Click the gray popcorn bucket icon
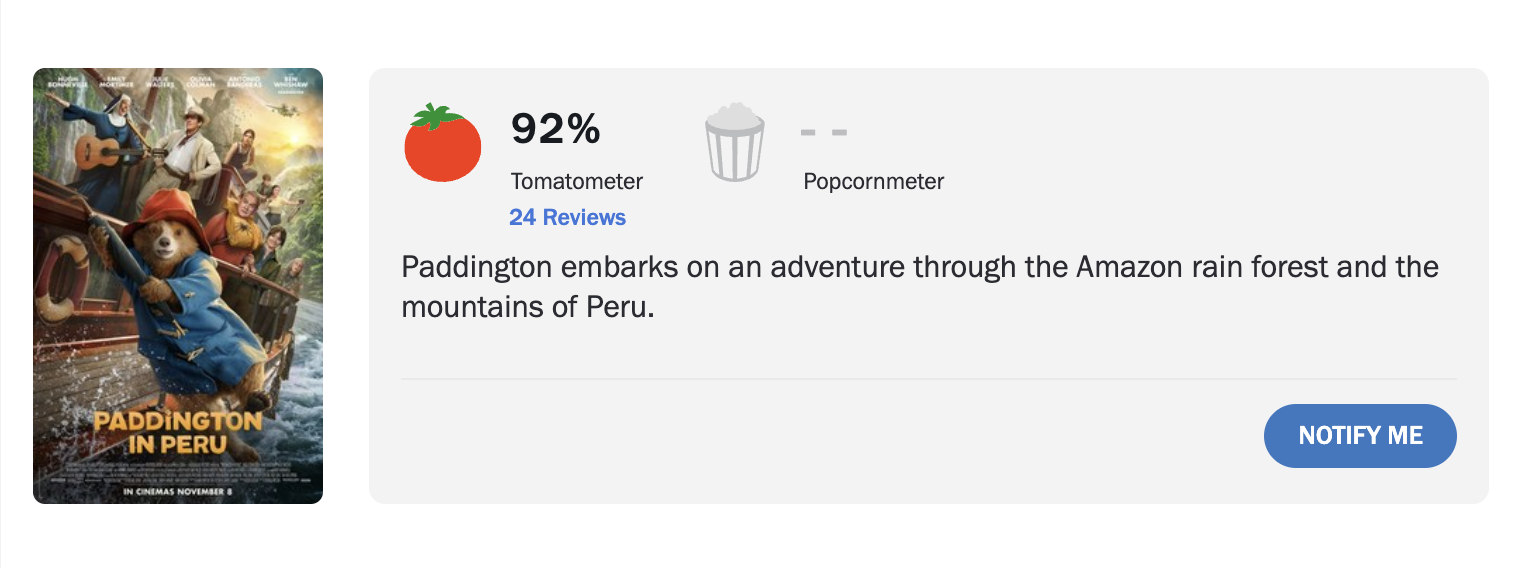Viewport: 1534px width, 568px height. (x=735, y=144)
